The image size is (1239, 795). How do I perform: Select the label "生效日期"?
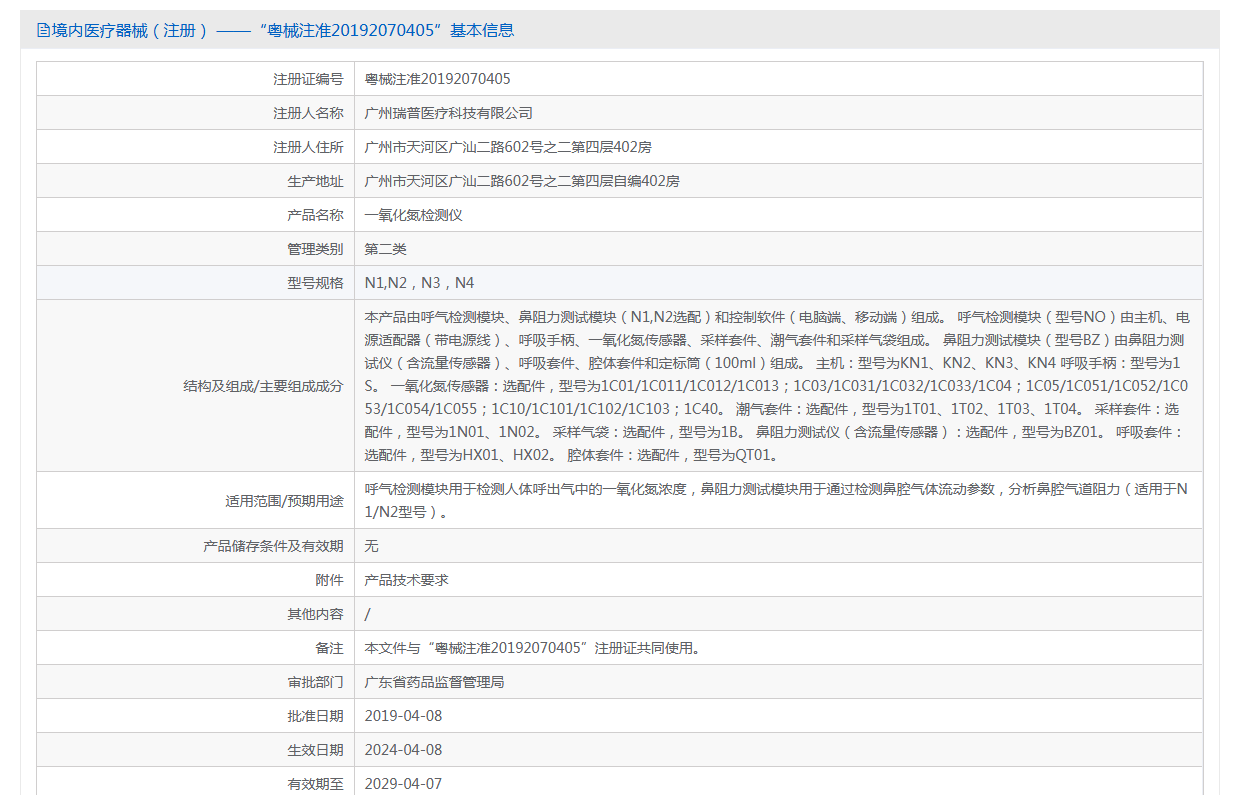[x=315, y=750]
